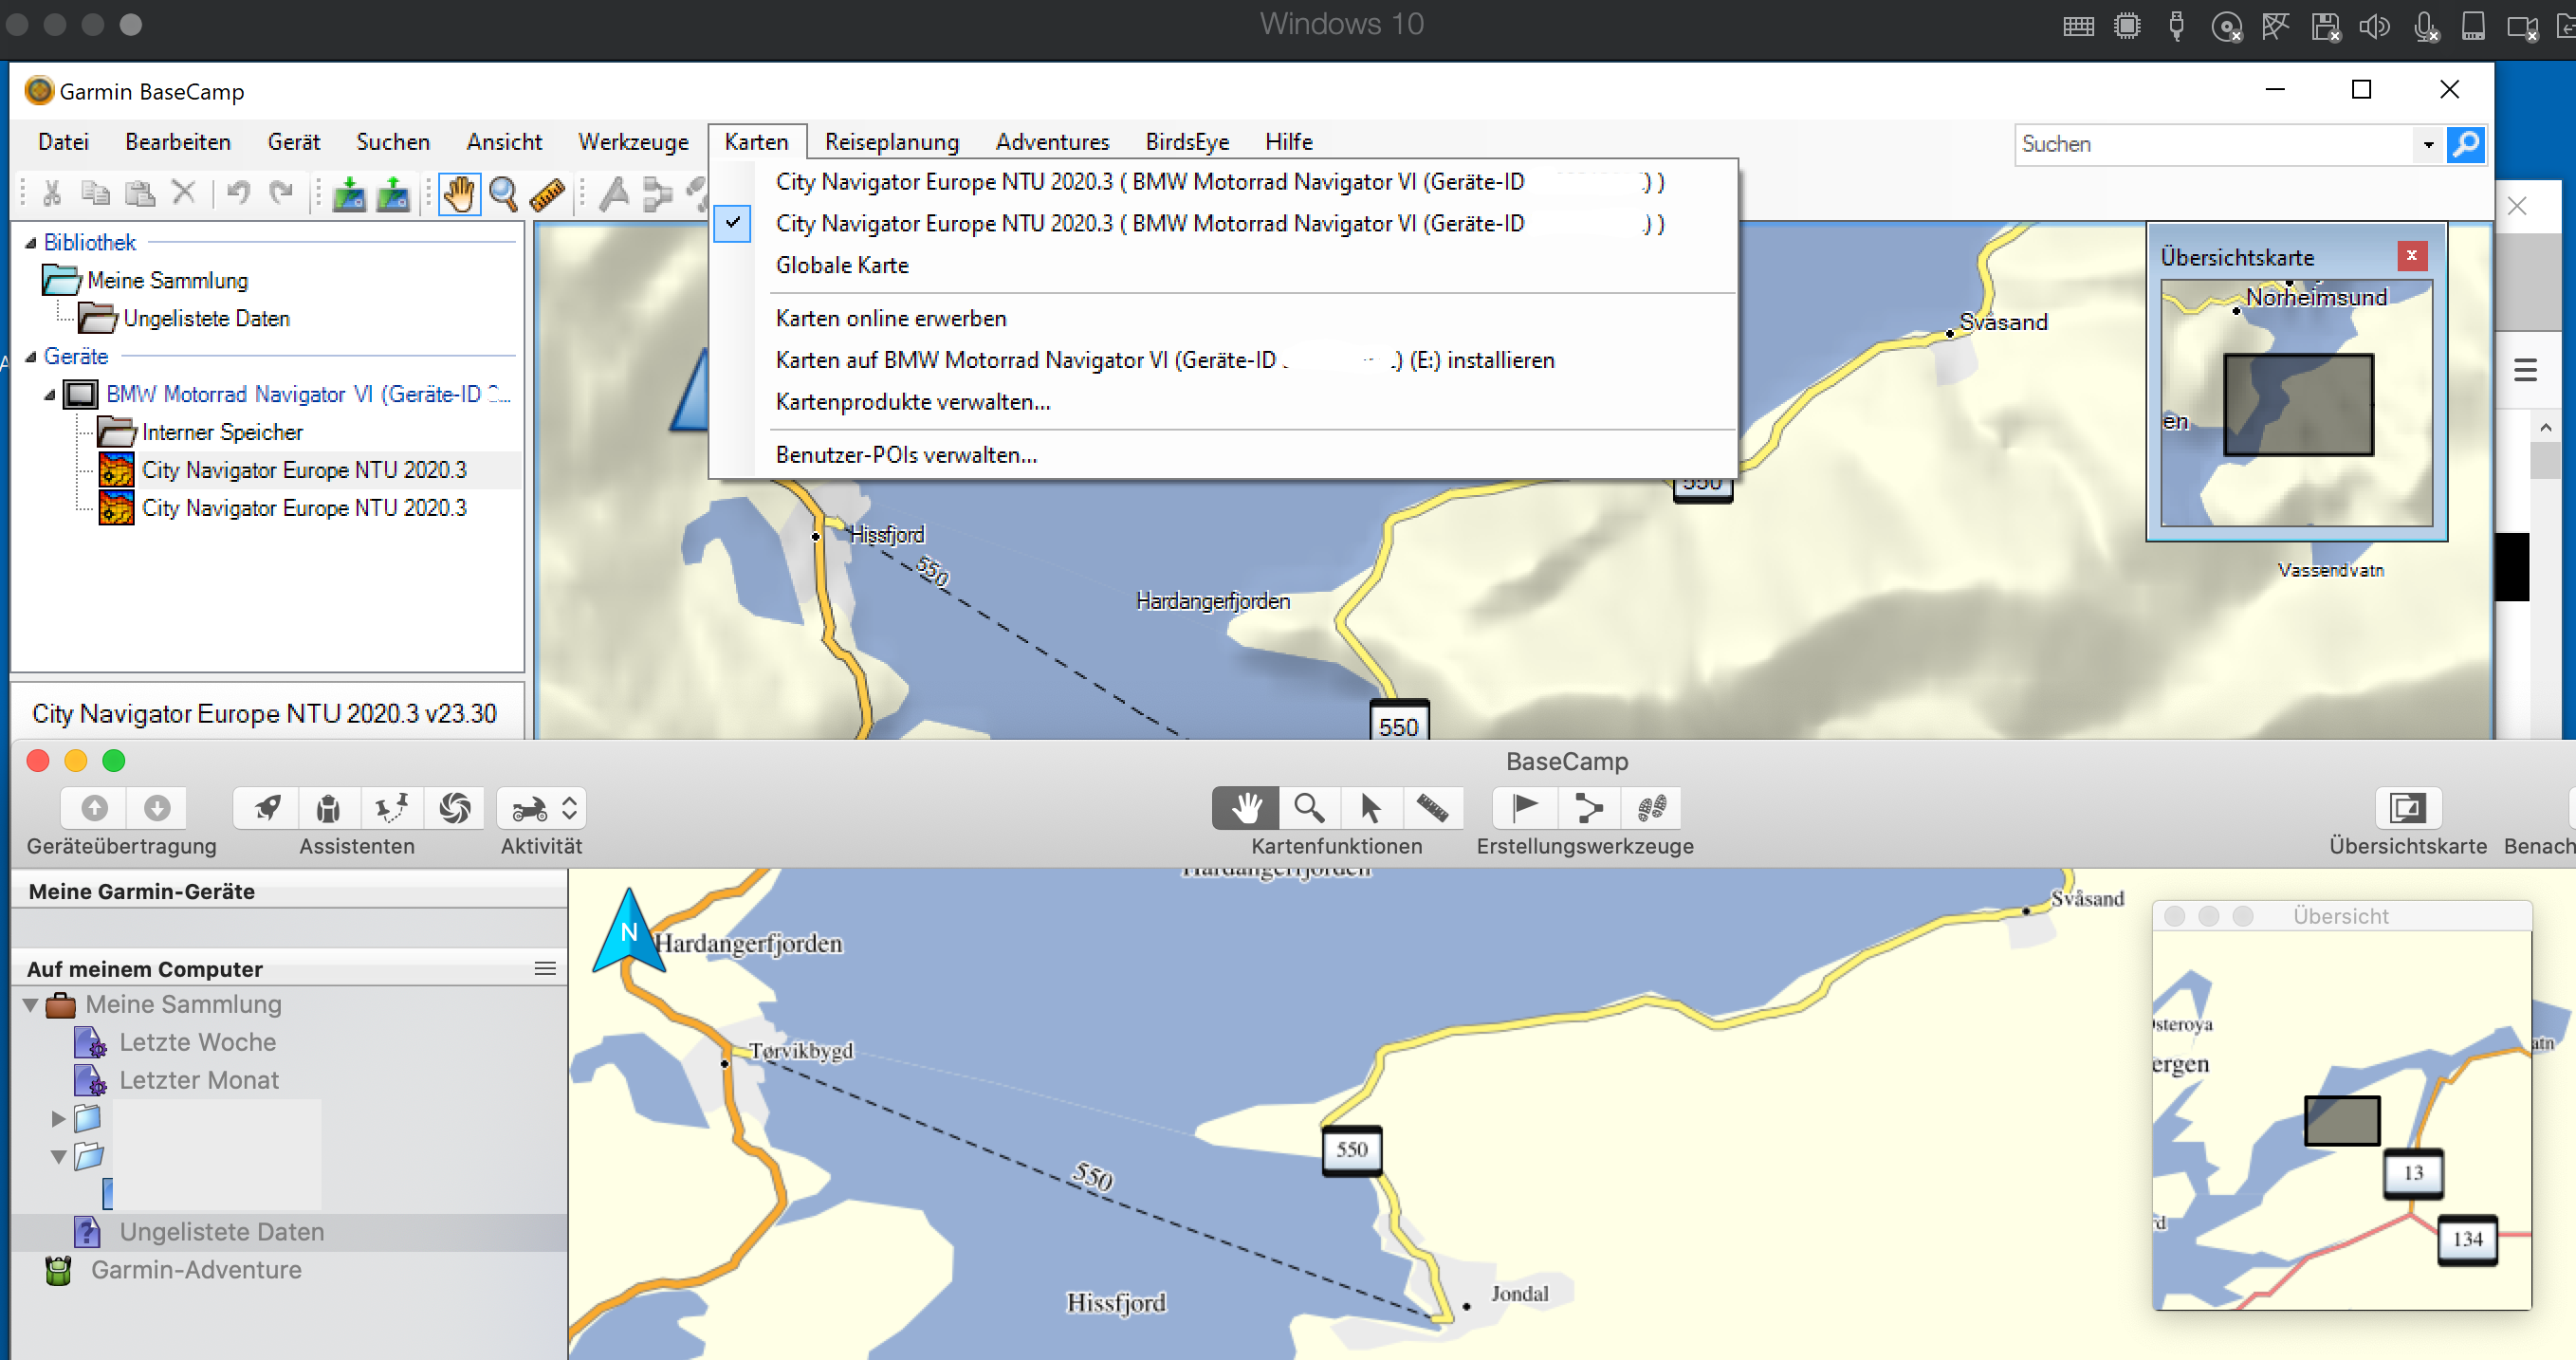Click the Mac Übersicht overview map thumbnail
Image resolution: width=2576 pixels, height=1360 pixels.
2342,1120
